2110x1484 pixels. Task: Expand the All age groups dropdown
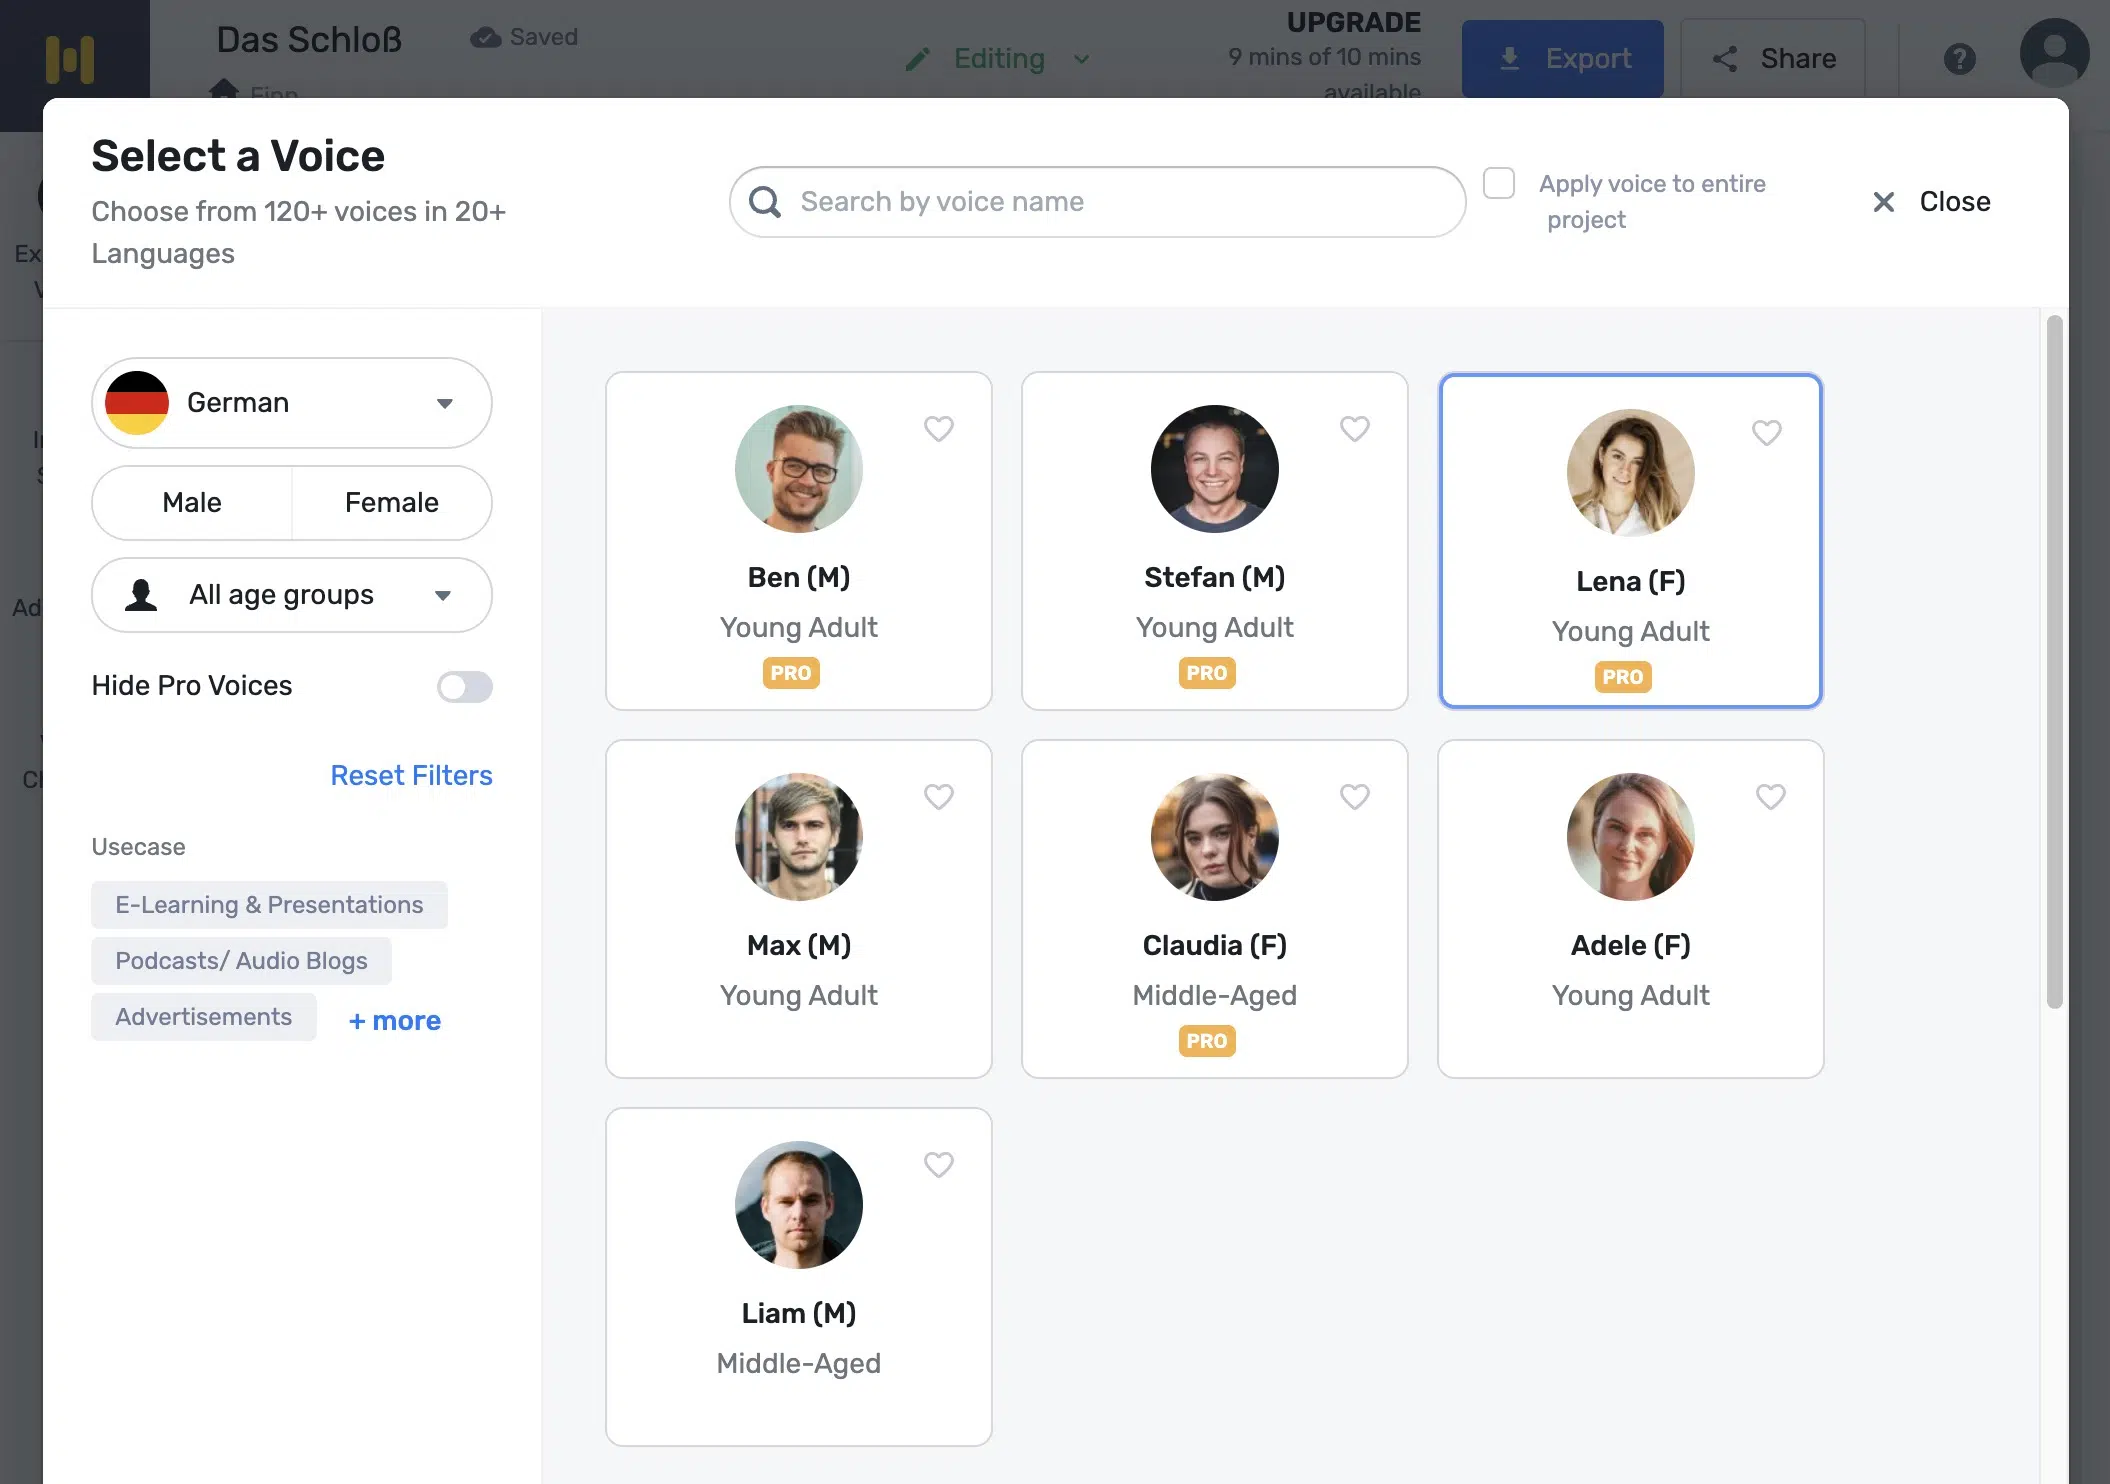291,594
